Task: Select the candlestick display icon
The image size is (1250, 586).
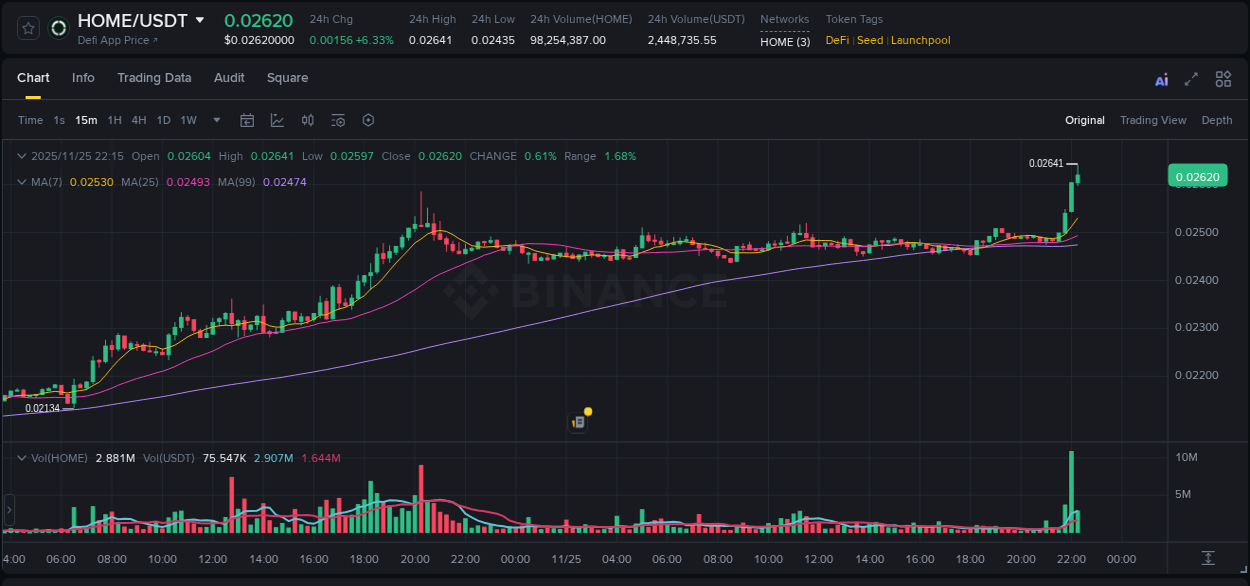Action: click(307, 120)
